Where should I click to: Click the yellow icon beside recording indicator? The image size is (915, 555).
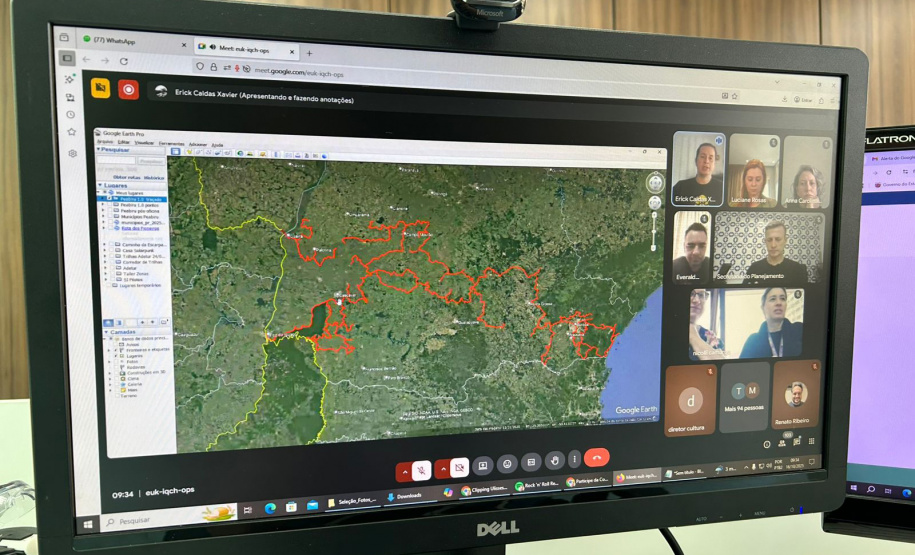(100, 88)
